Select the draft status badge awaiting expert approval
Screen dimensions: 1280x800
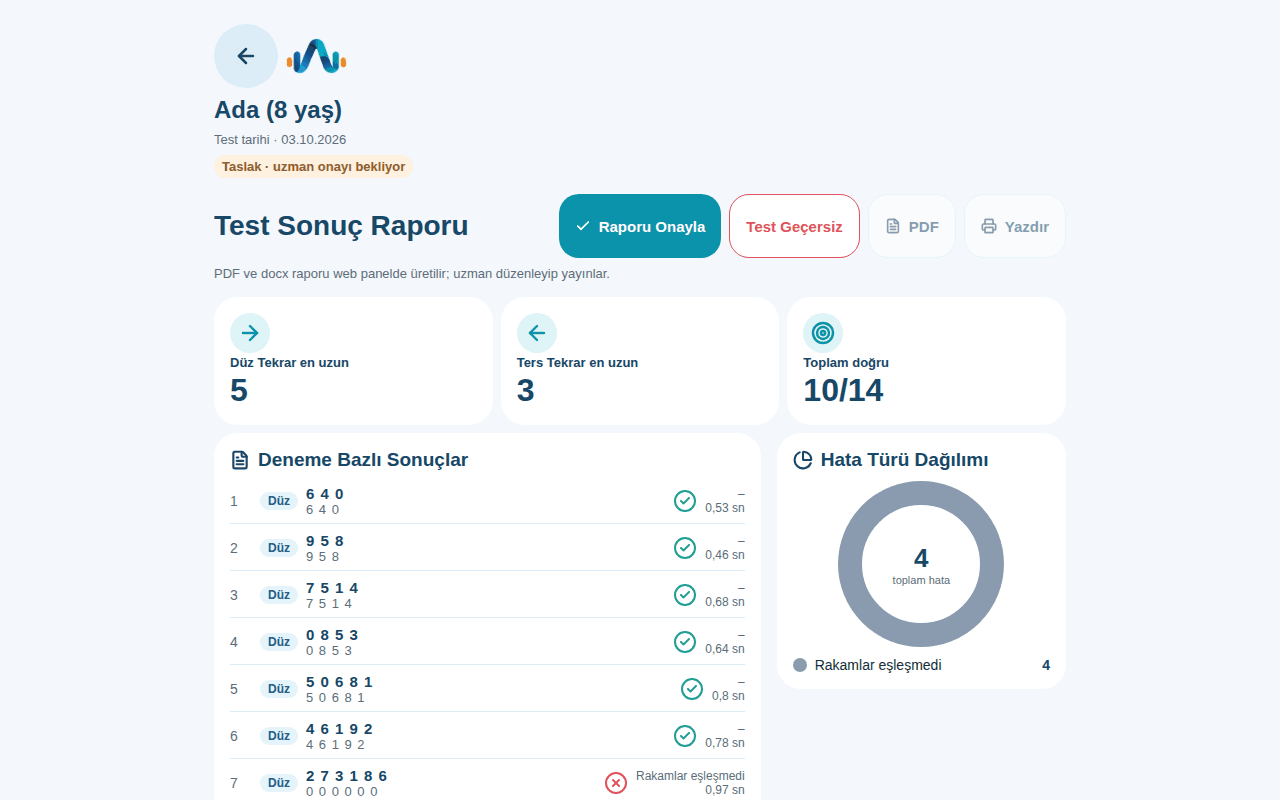313,167
